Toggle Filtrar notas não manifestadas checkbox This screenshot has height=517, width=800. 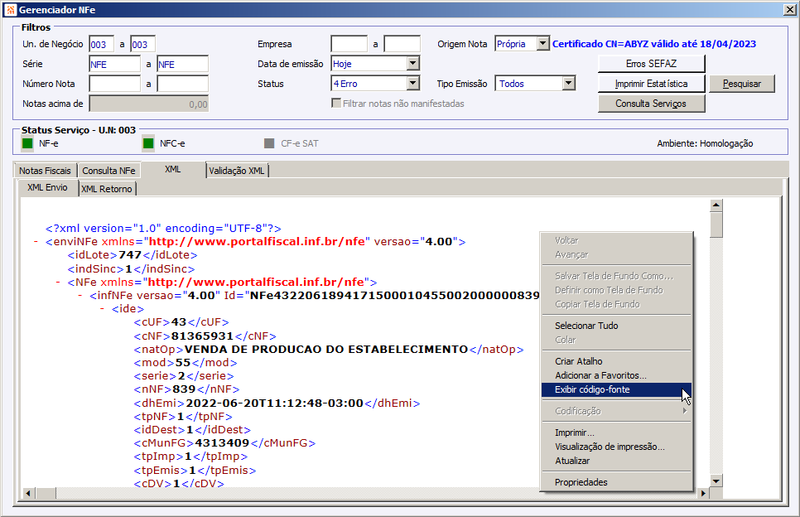point(336,103)
